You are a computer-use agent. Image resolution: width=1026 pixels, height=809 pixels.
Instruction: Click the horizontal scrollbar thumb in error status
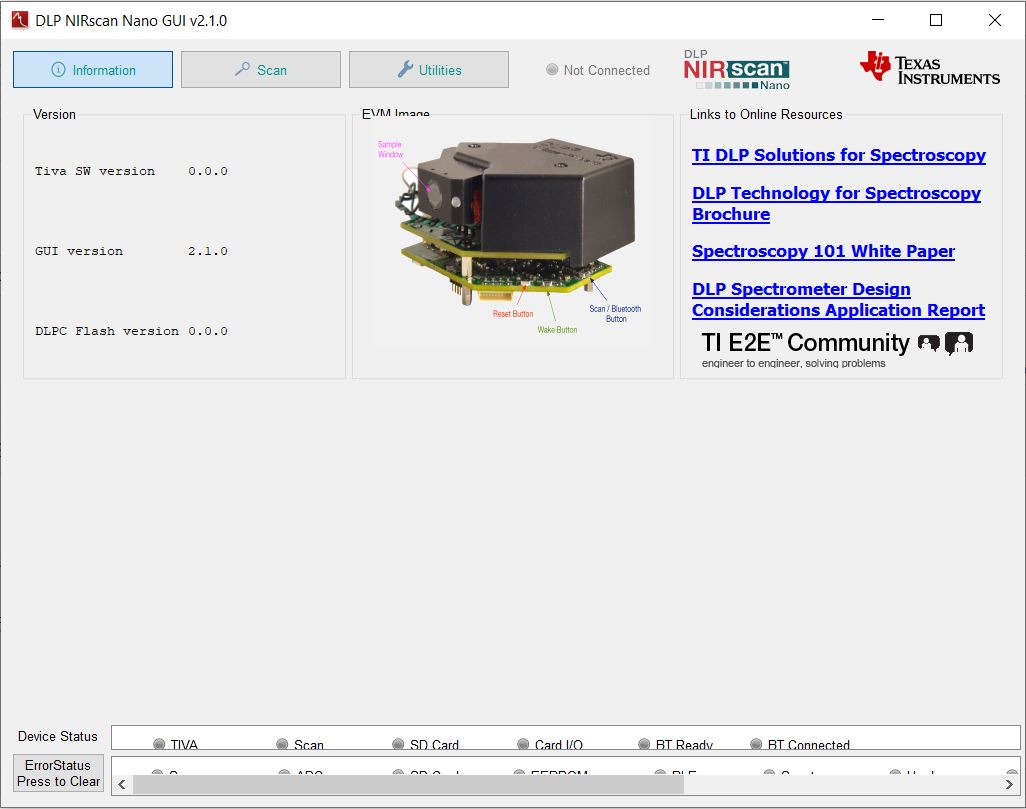pos(408,784)
